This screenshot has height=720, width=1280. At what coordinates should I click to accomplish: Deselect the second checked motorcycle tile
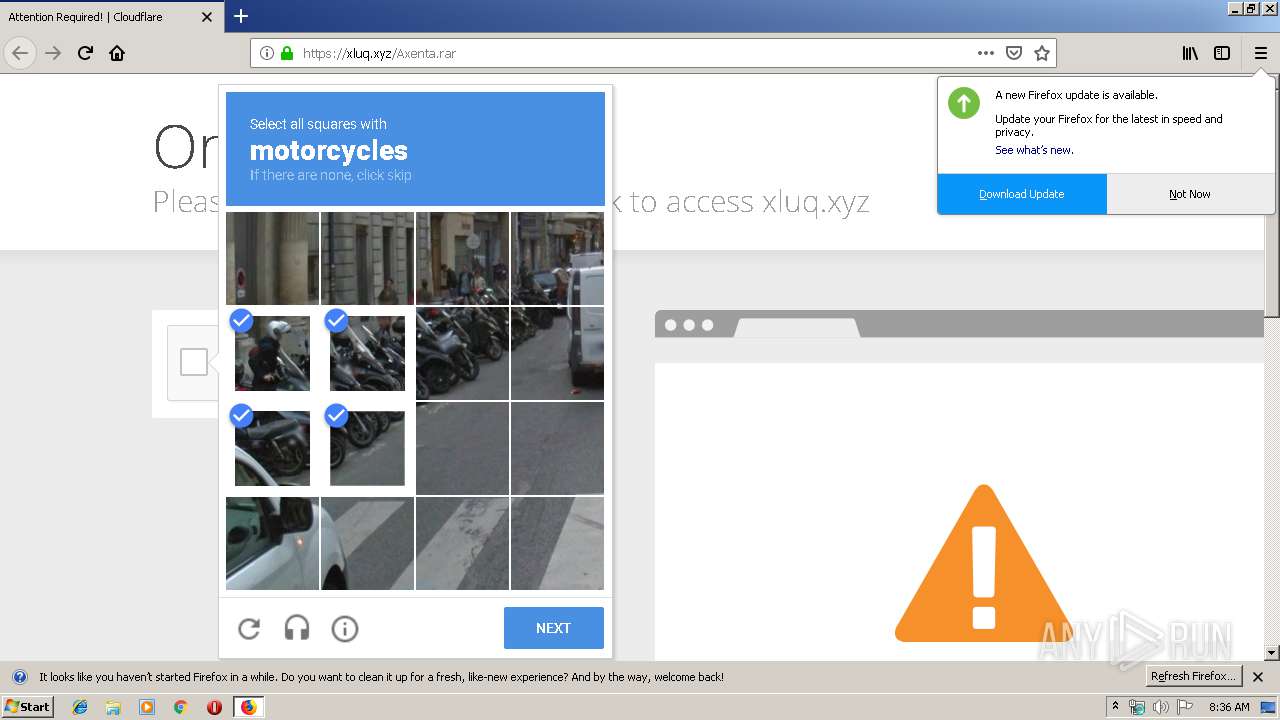point(367,353)
